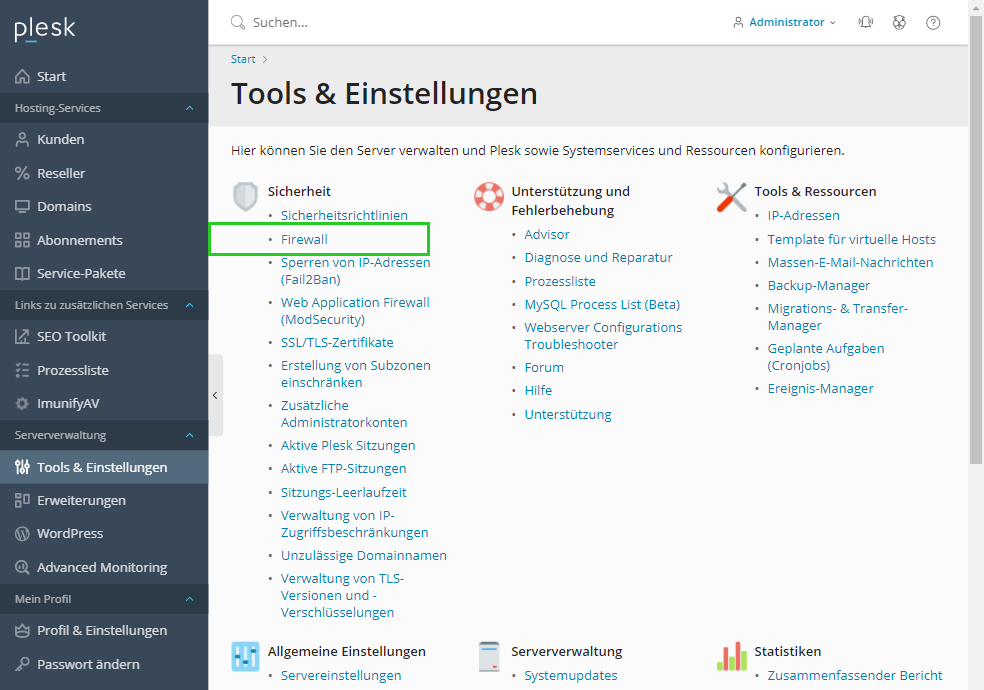Viewport: 984px width, 690px height.
Task: Open Aktive Plesk Sitzungen link
Action: coord(348,445)
